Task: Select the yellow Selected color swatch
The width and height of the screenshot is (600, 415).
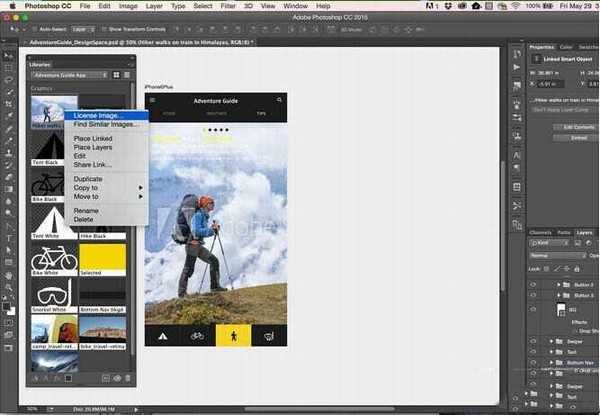Action: click(103, 257)
